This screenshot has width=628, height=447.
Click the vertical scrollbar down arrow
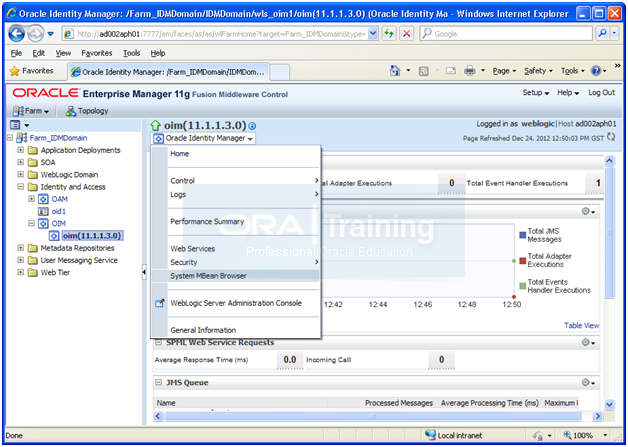pos(609,405)
